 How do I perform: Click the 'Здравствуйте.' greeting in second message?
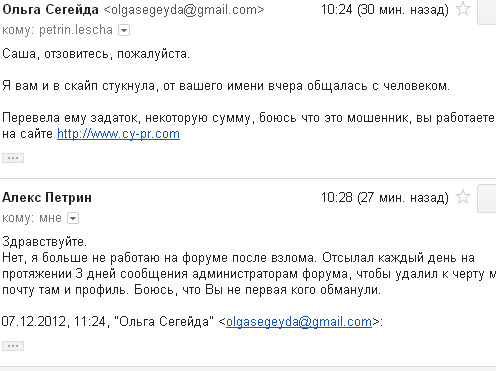click(44, 242)
